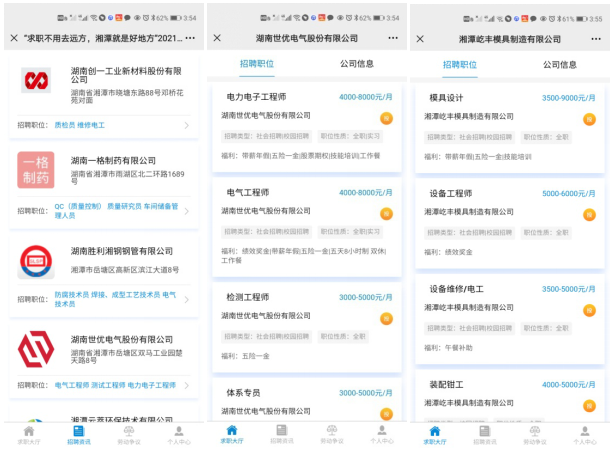The width and height of the screenshot is (614, 453).
Task: Open 设备维修/电工 job title
Action: [x=457, y=289]
